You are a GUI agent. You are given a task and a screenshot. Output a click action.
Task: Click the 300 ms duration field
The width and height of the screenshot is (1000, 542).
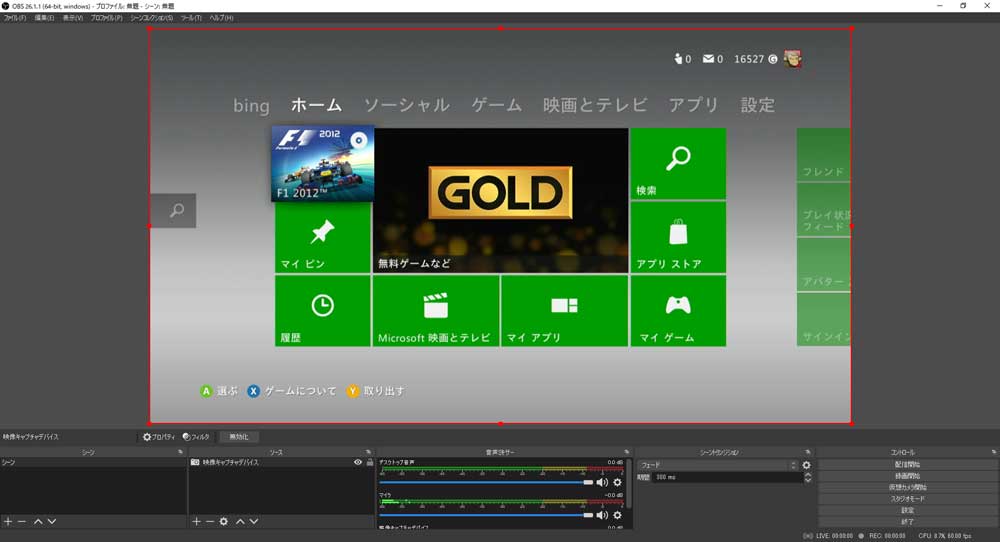pos(727,477)
